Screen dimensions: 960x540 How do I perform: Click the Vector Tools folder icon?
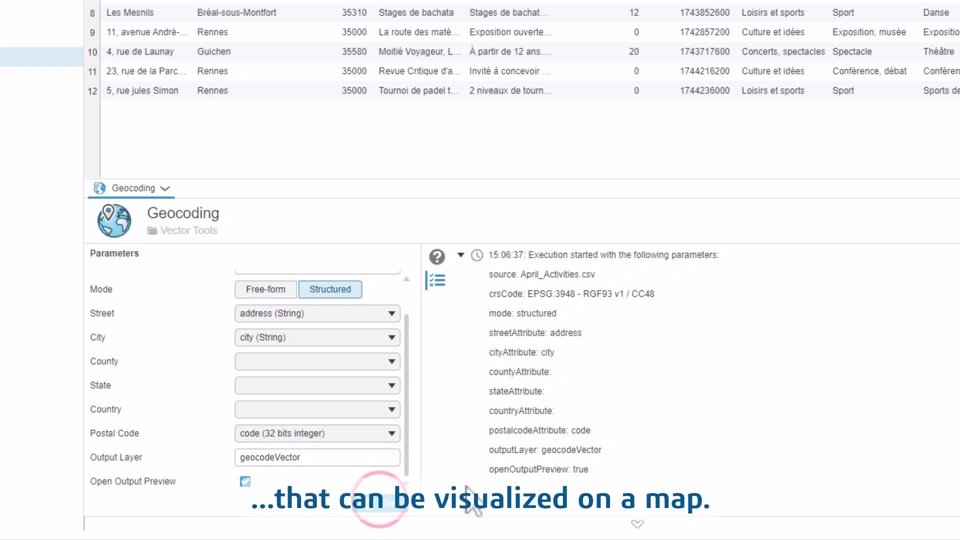(152, 231)
